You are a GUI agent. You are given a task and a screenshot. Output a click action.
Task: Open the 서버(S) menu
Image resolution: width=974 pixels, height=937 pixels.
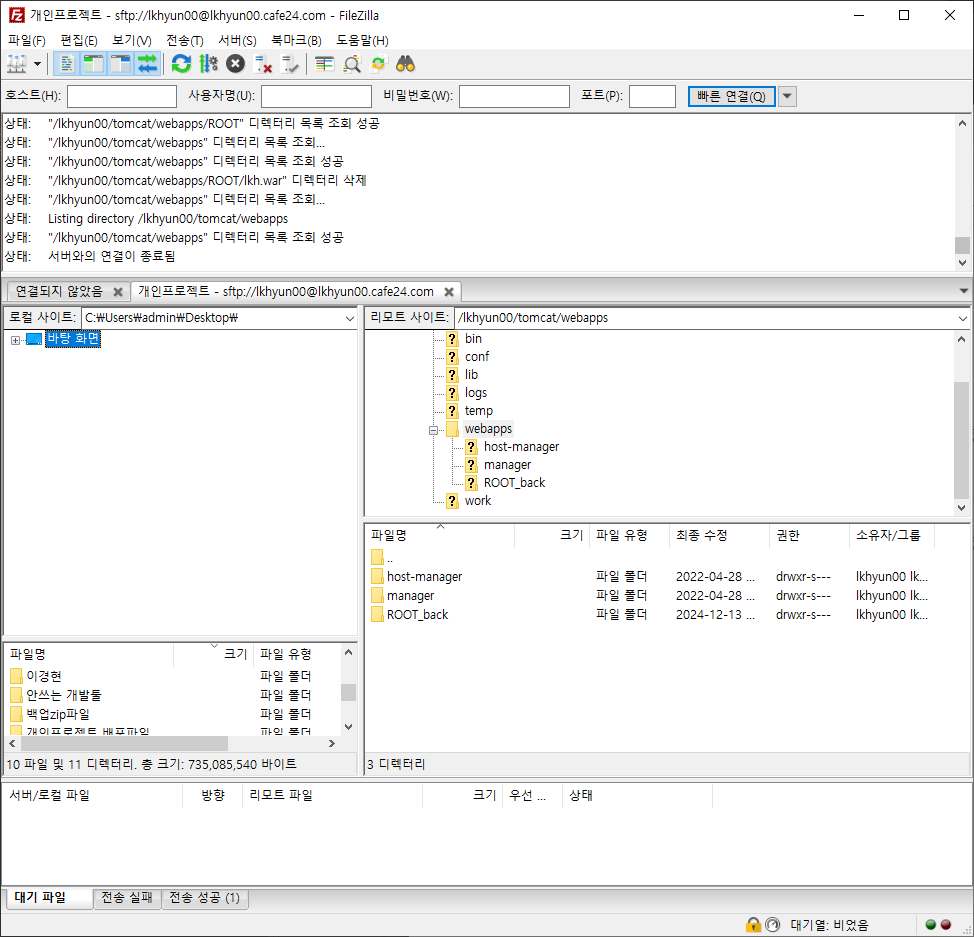[x=237, y=40]
